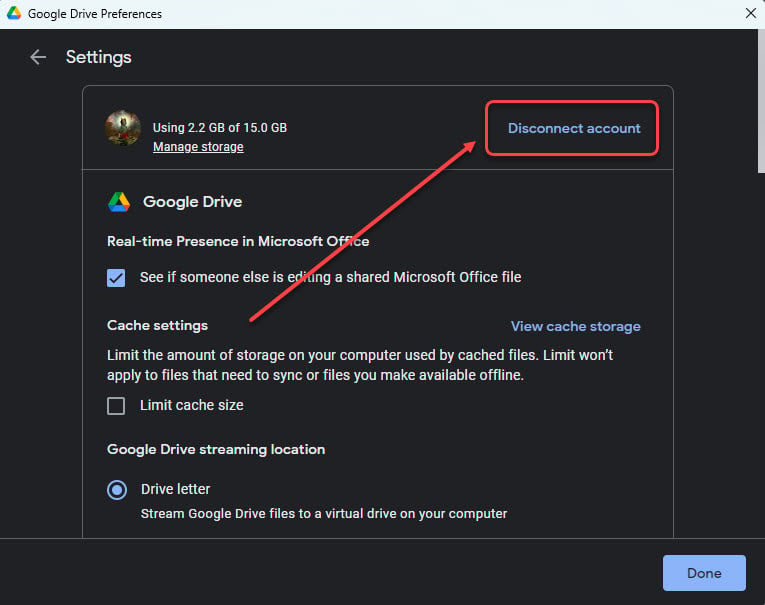Click the 'Using 2.2 GB of 15.0 GB' text
This screenshot has height=605, width=765.
click(220, 128)
